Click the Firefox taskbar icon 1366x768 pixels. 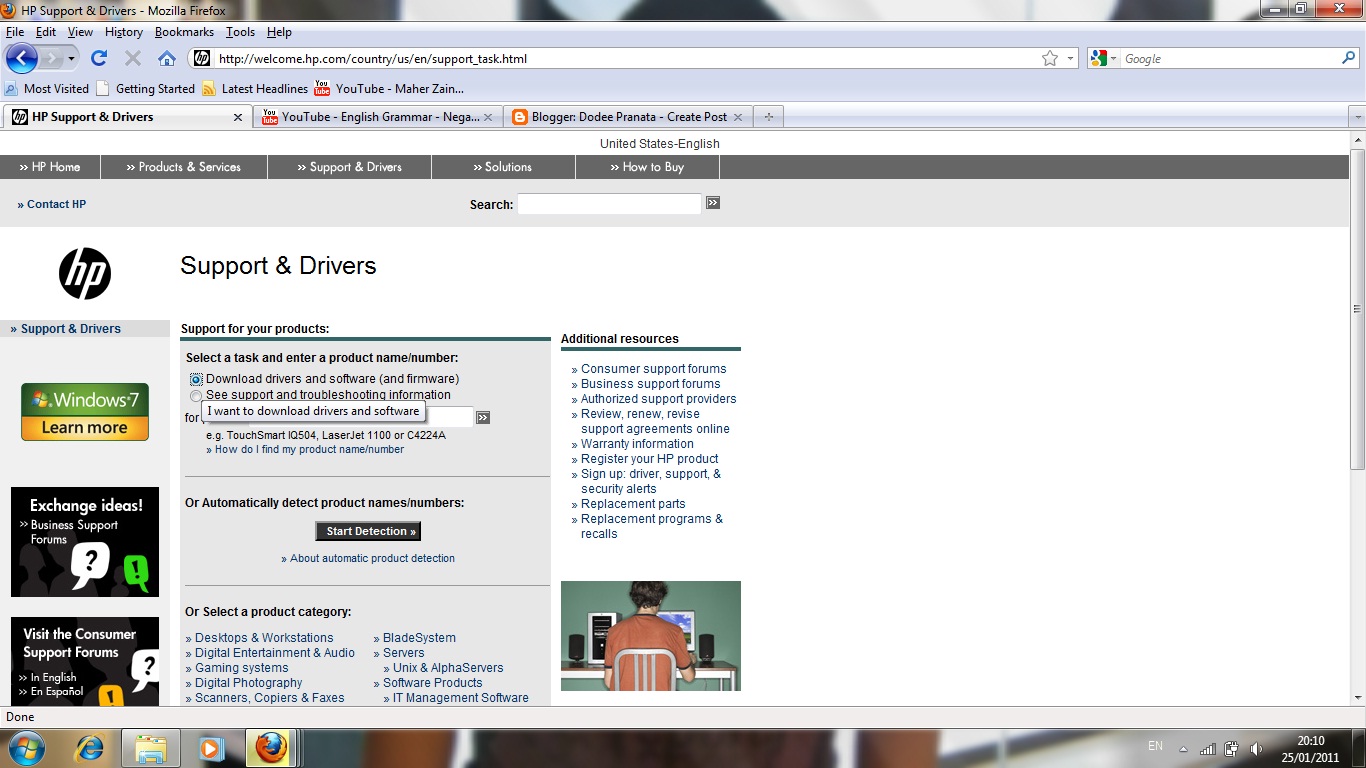pyautogui.click(x=271, y=748)
